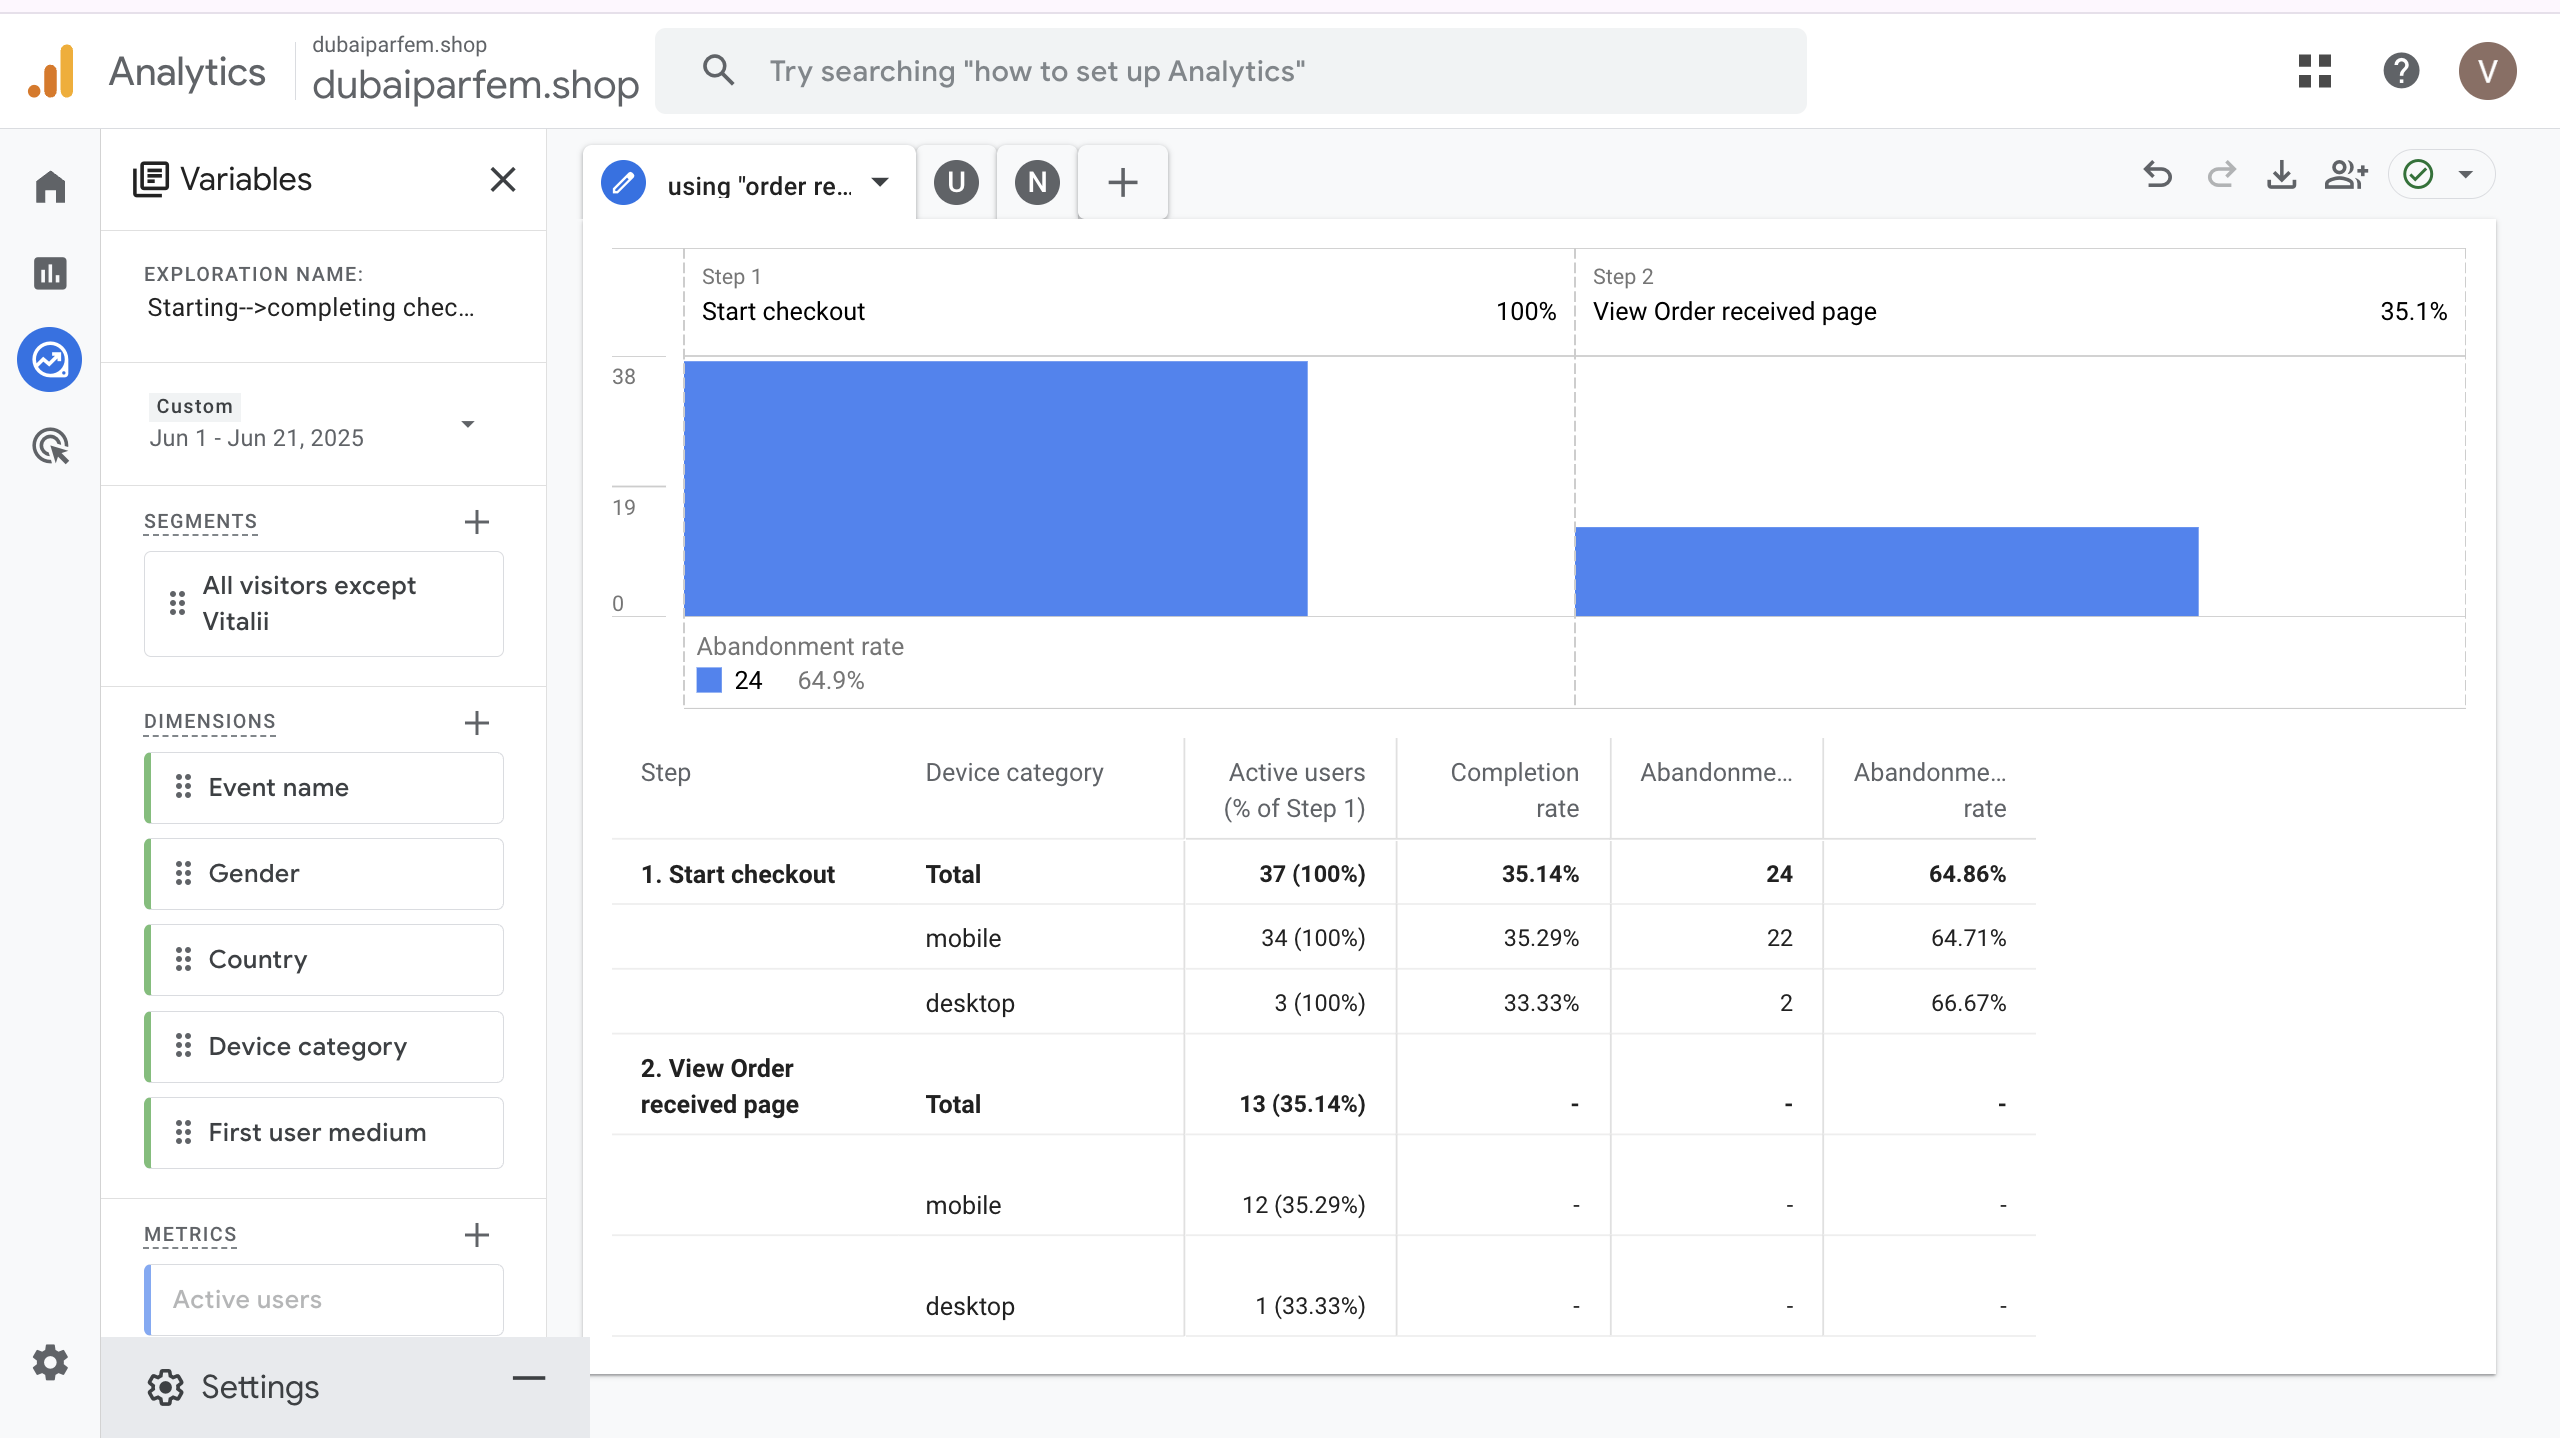Open the Advertising icon in sidebar

50,446
